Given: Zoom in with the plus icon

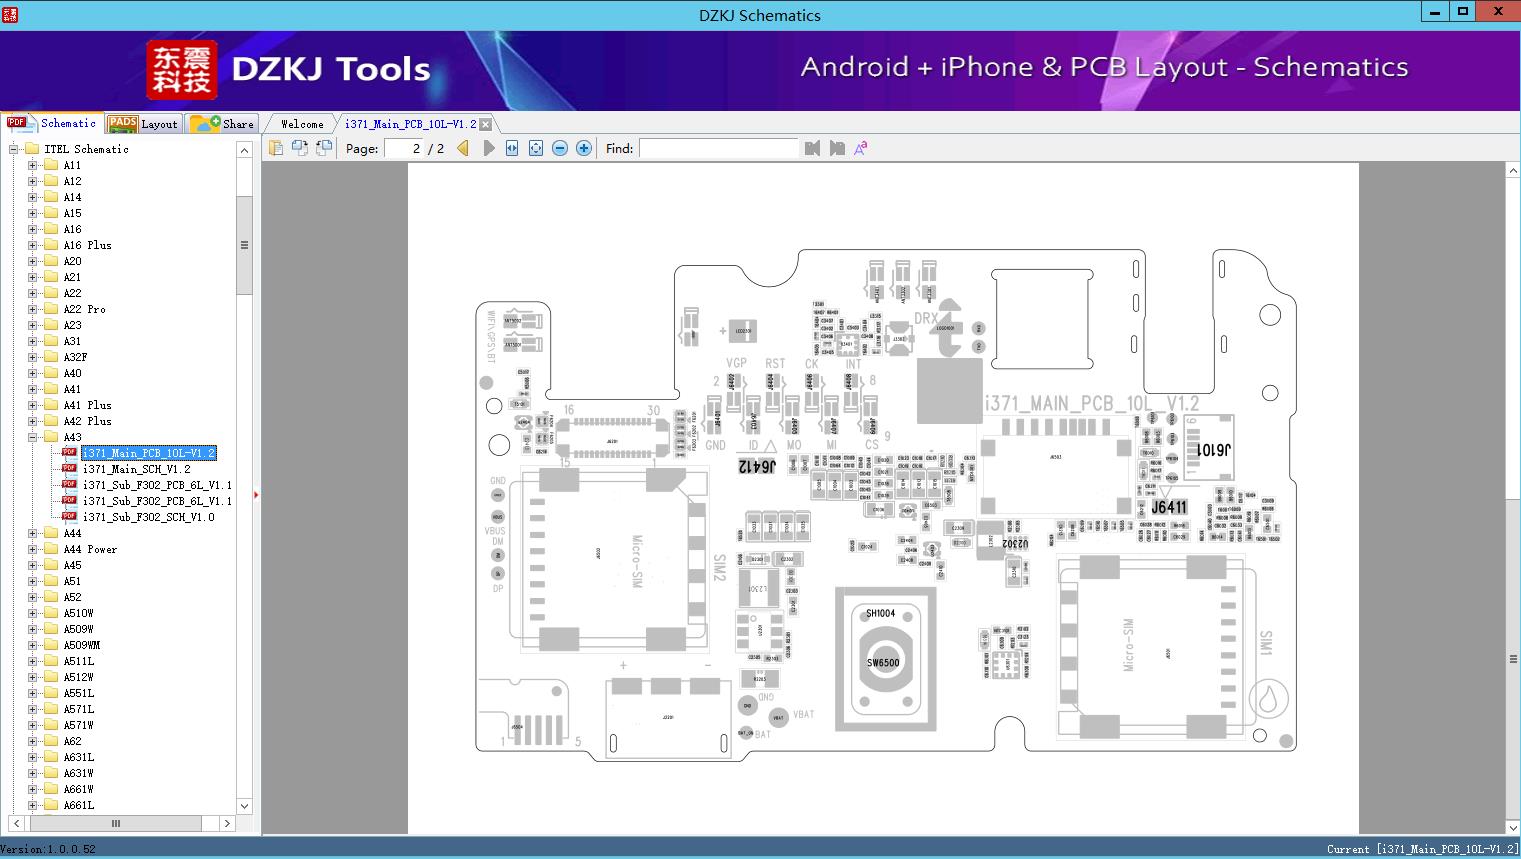Looking at the screenshot, I should (584, 148).
